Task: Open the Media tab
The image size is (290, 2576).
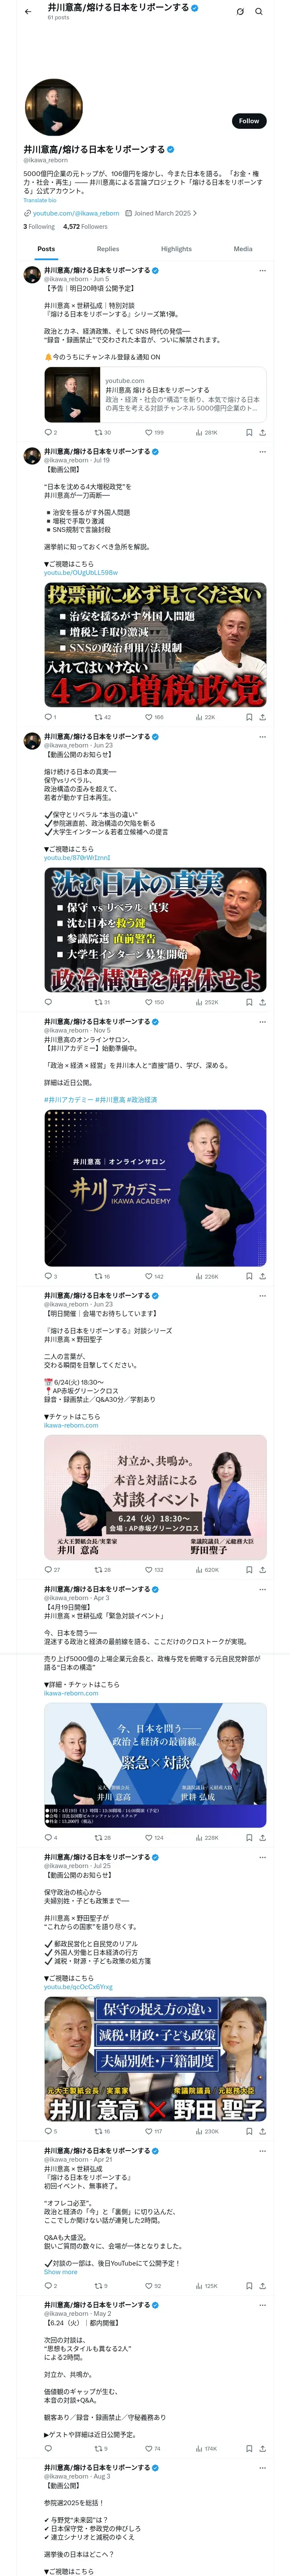Action: [243, 249]
